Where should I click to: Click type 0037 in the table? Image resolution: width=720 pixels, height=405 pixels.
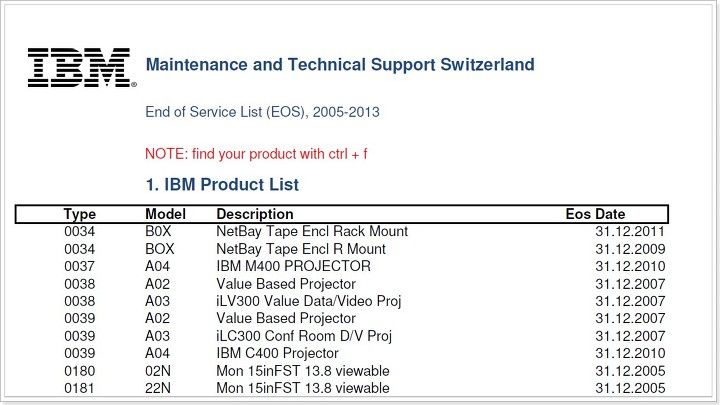coord(79,266)
